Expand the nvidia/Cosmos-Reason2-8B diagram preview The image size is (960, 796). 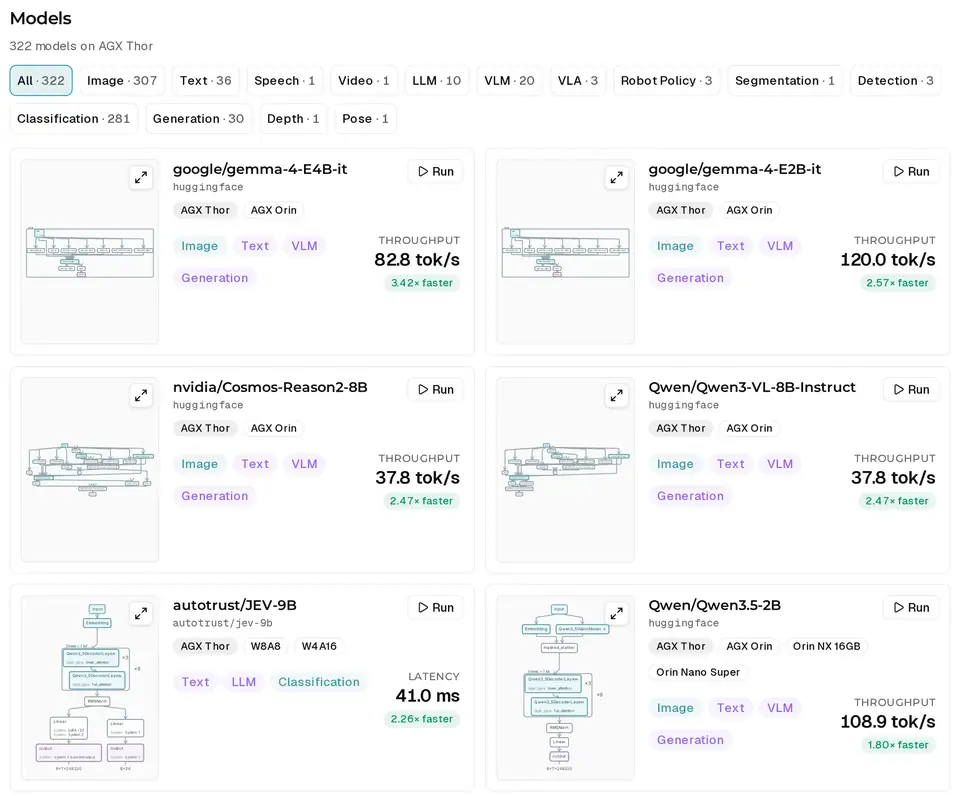(141, 396)
